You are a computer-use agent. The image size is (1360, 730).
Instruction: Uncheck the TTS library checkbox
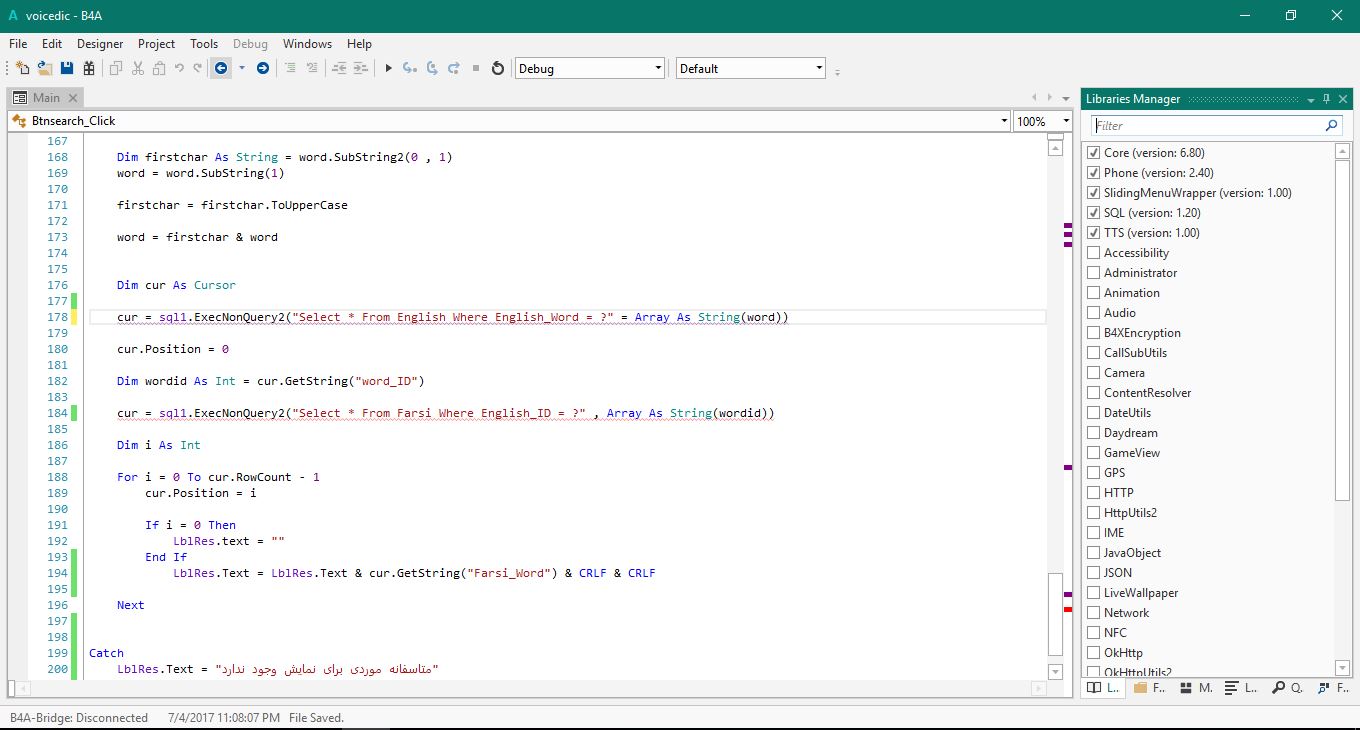click(1093, 233)
